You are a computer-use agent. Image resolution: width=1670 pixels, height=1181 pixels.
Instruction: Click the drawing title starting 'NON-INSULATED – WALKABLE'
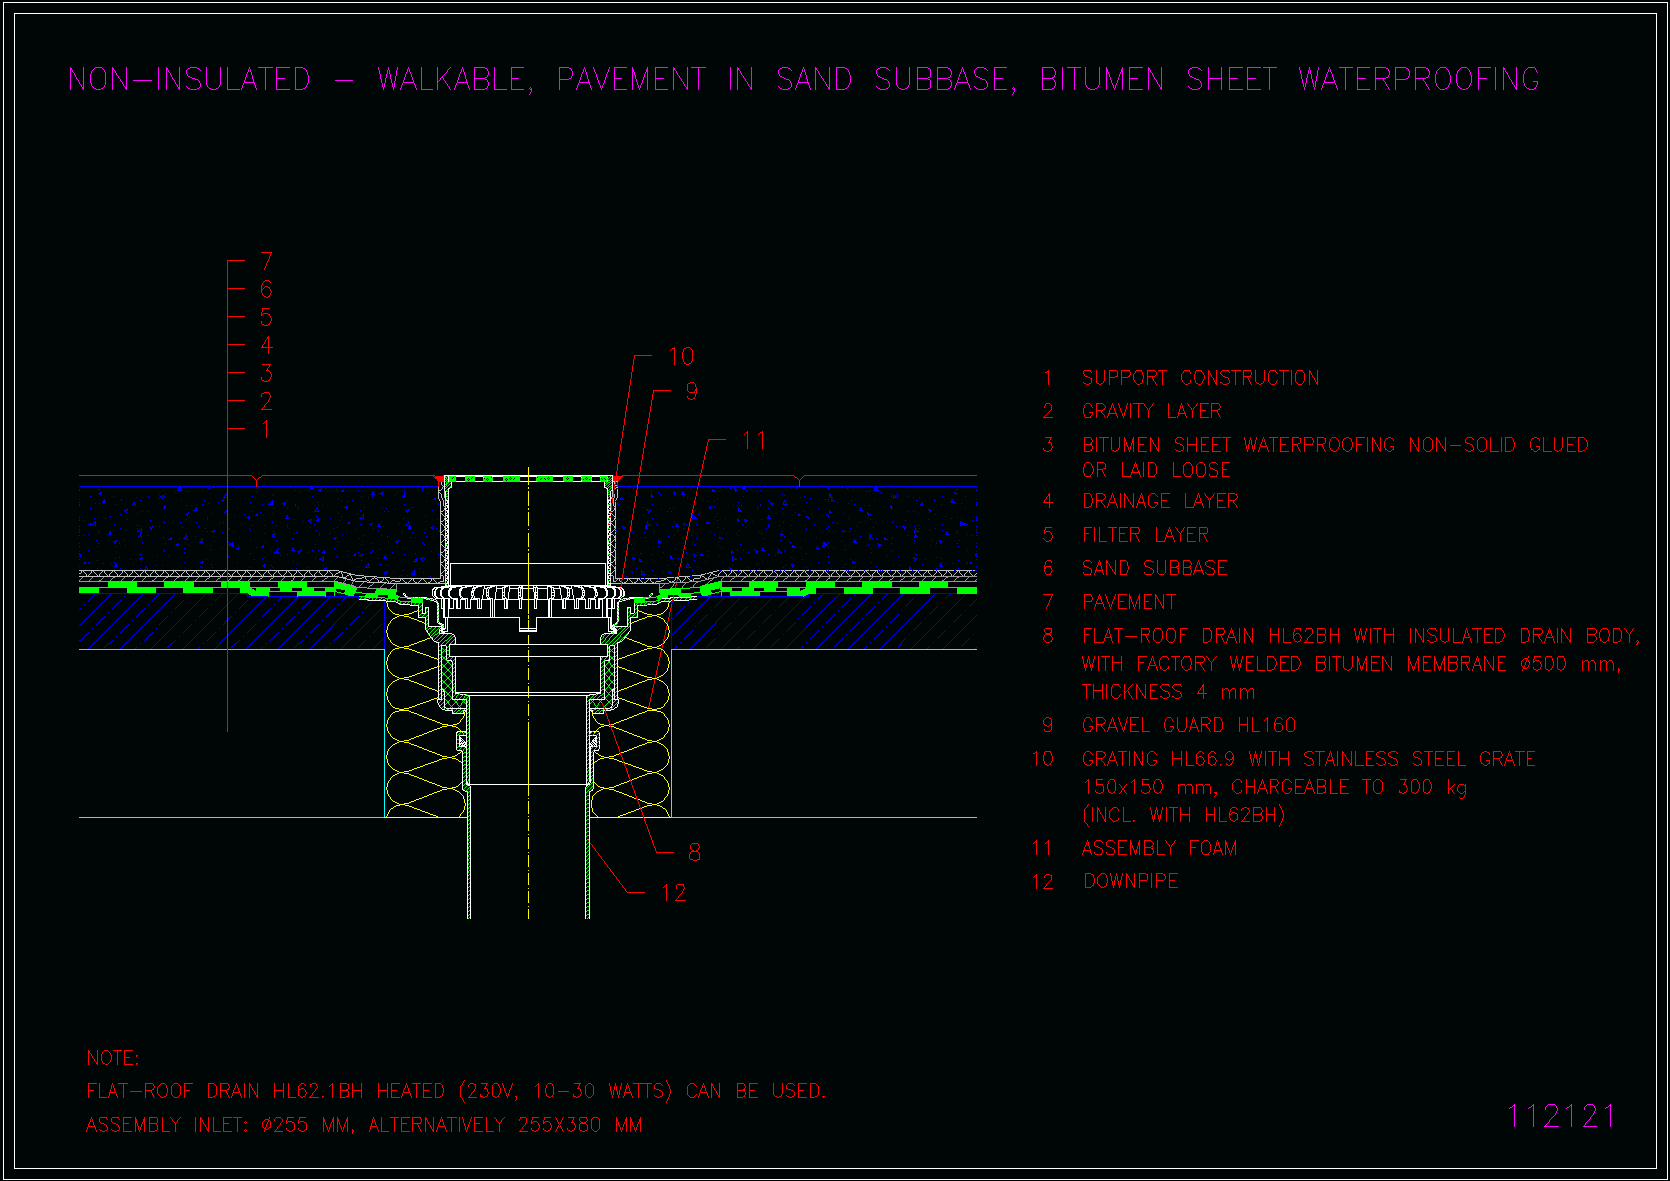(804, 80)
